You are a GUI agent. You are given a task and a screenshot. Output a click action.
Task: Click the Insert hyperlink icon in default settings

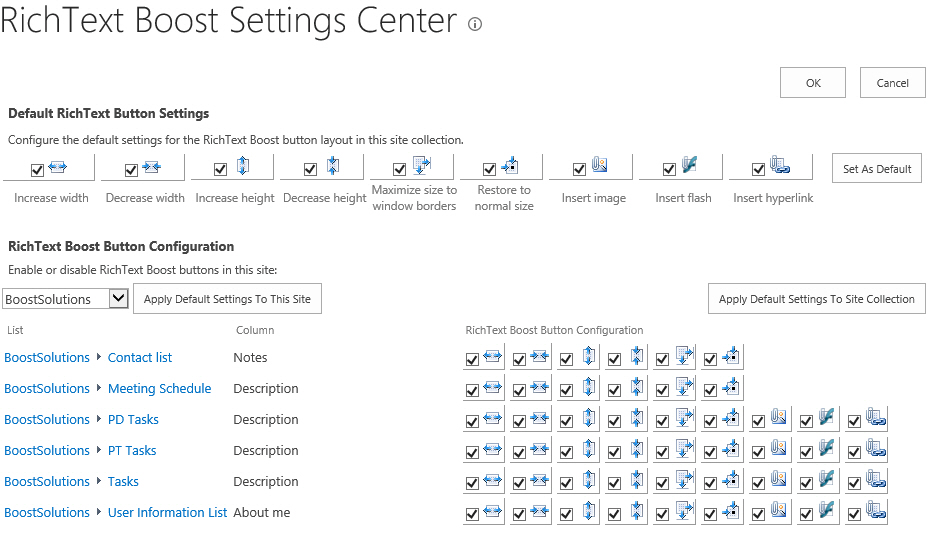click(780, 167)
